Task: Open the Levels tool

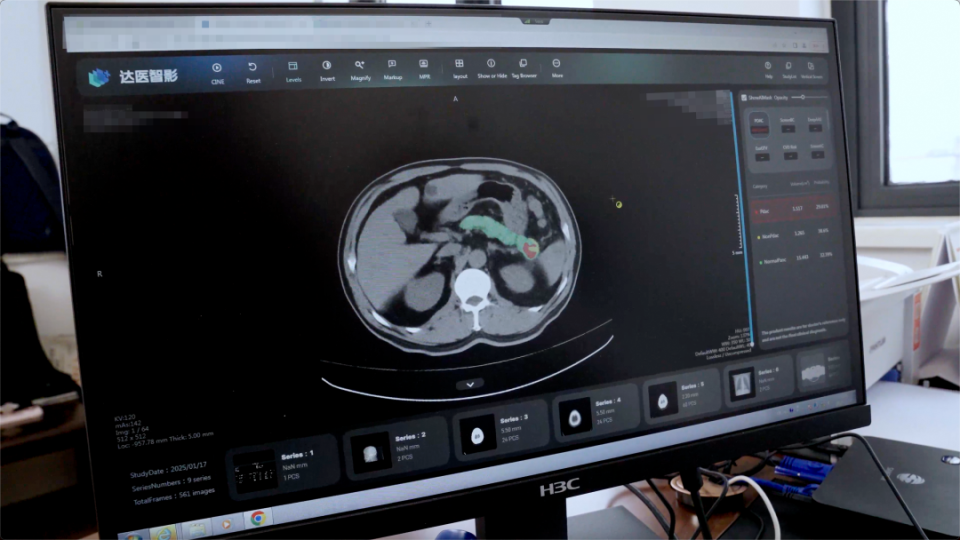Action: 293,71
